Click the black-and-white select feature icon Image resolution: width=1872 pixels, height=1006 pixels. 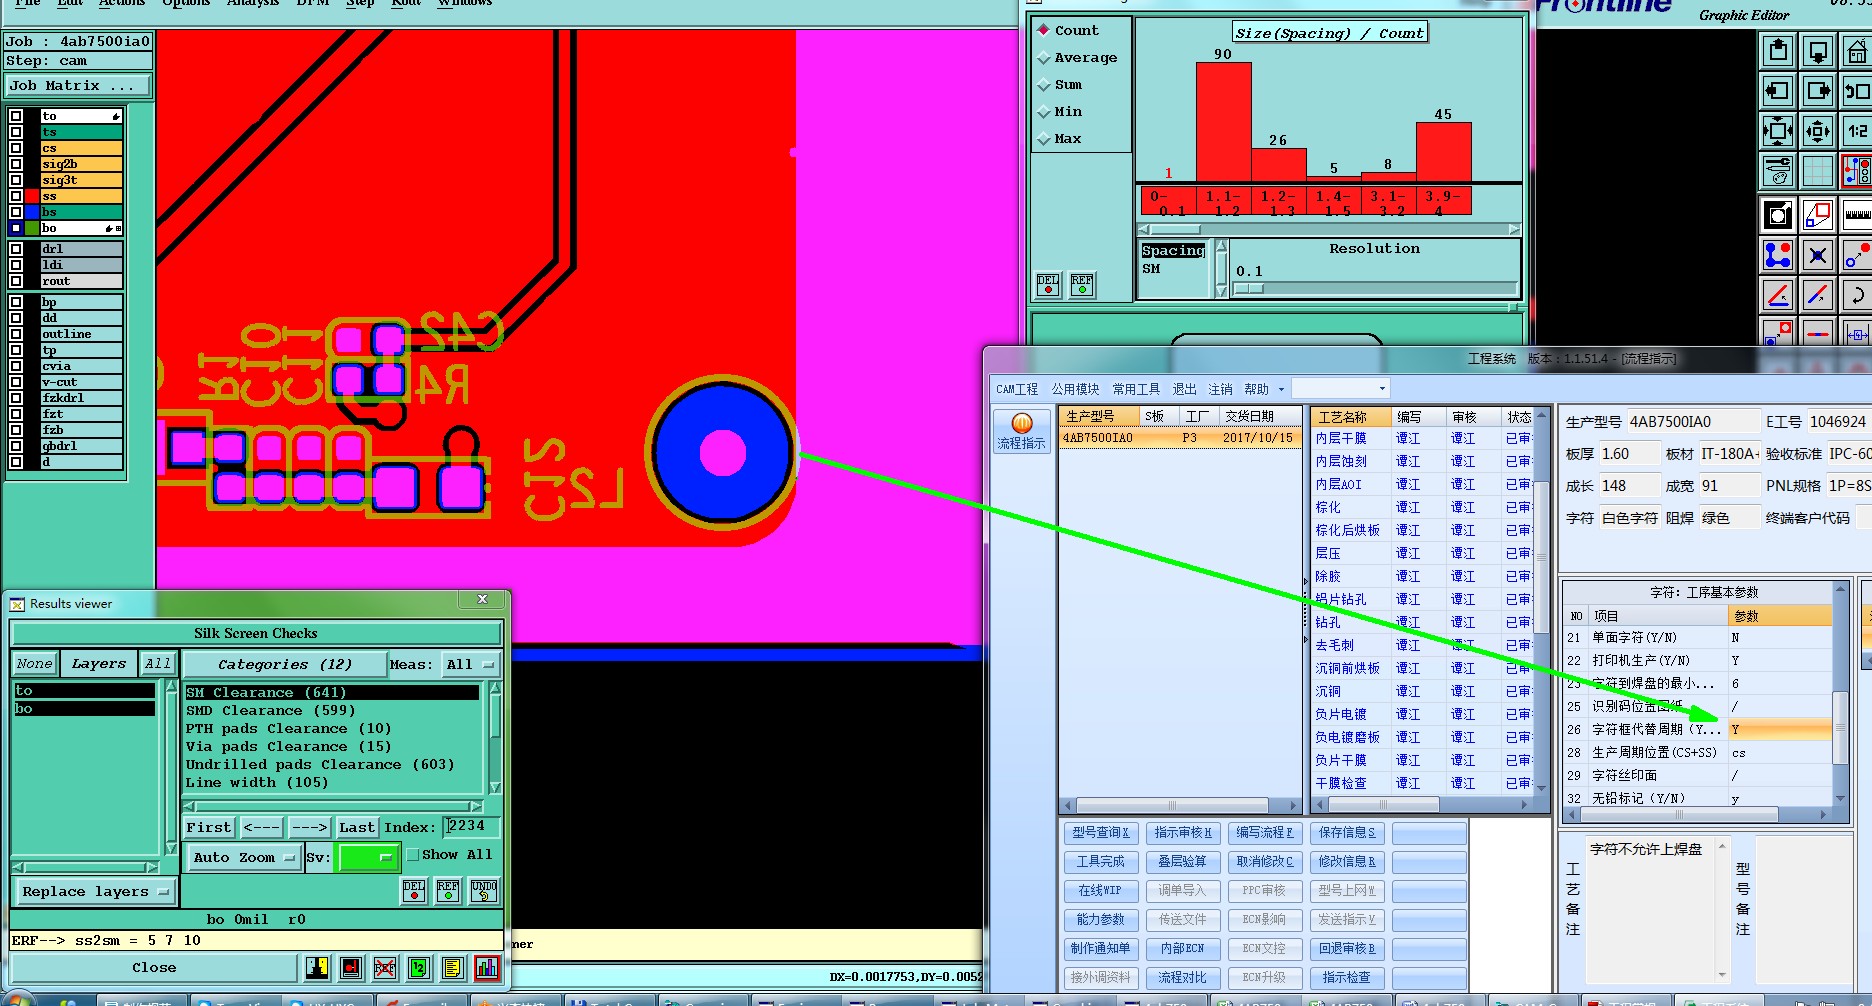1778,215
